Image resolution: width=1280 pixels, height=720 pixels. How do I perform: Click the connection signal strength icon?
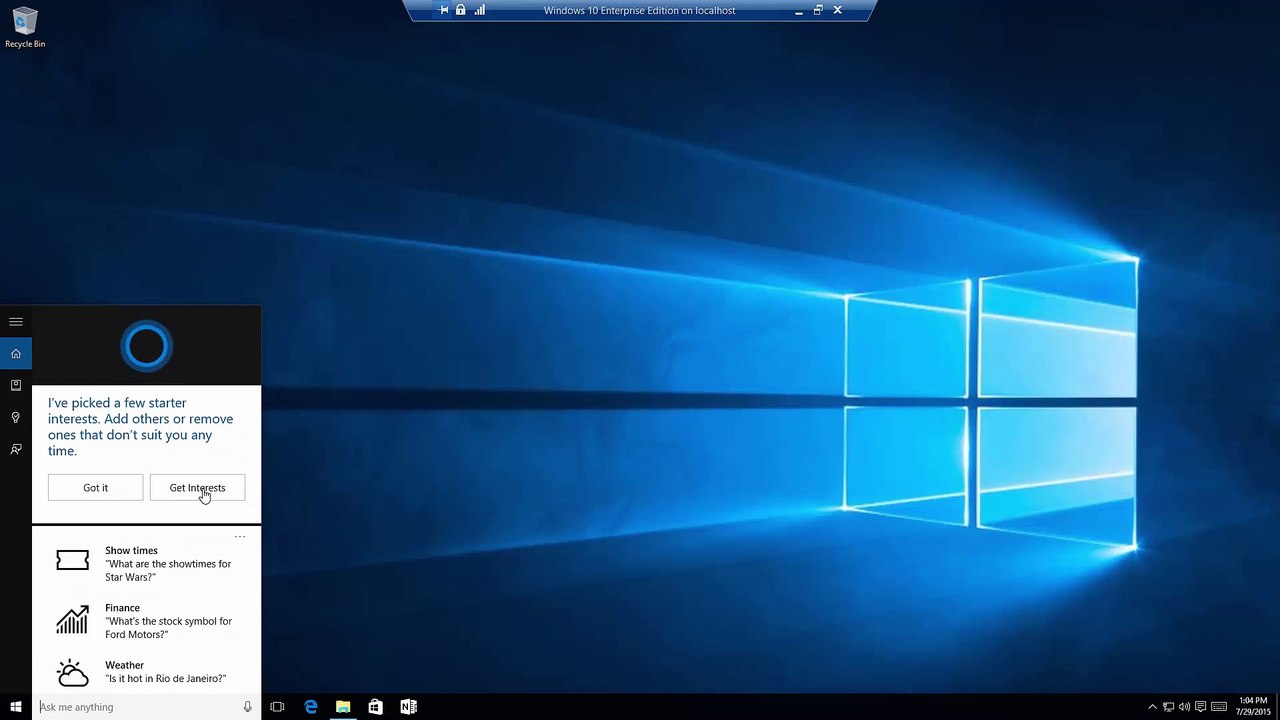pos(479,10)
